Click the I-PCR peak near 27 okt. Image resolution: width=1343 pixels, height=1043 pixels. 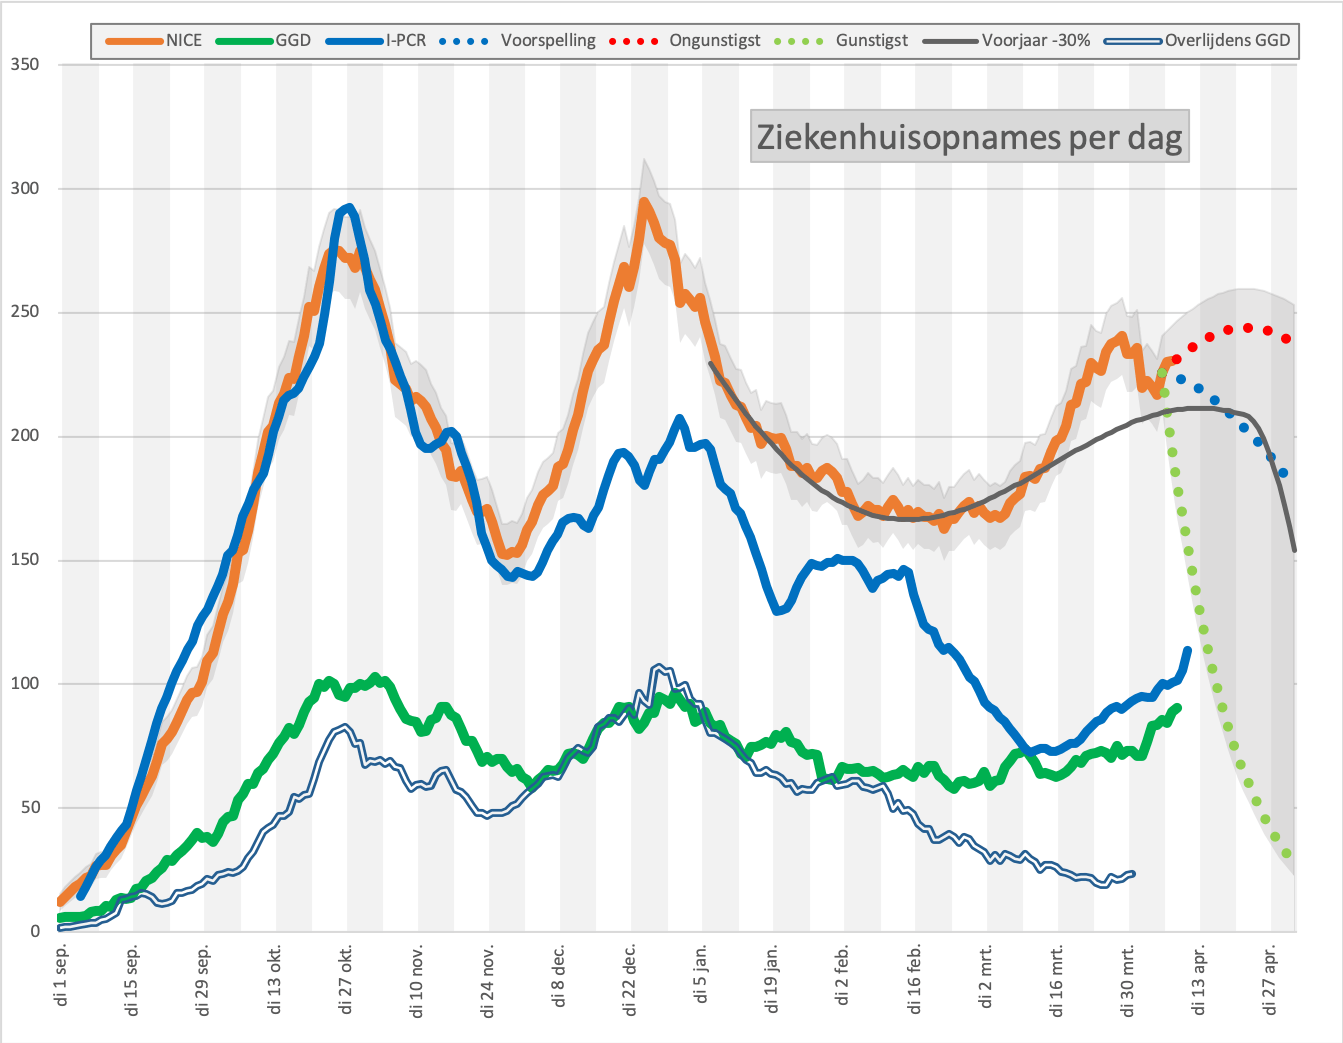click(x=347, y=208)
